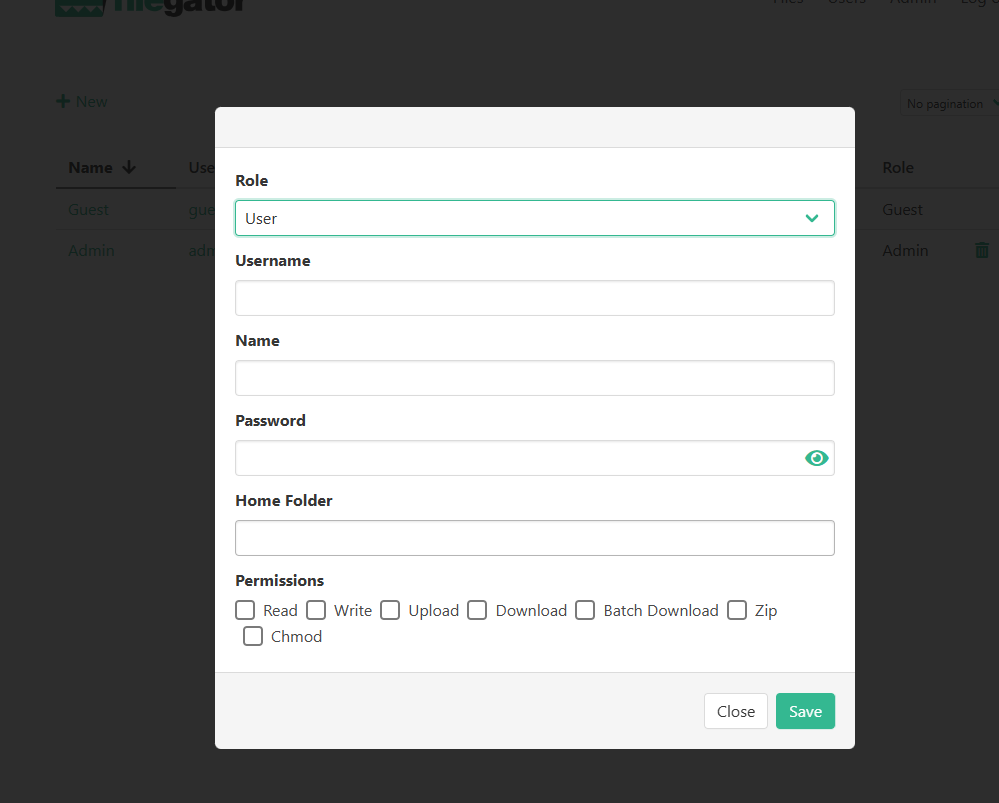Click the Role dropdown chevron arrow
The width and height of the screenshot is (999, 803).
click(812, 218)
